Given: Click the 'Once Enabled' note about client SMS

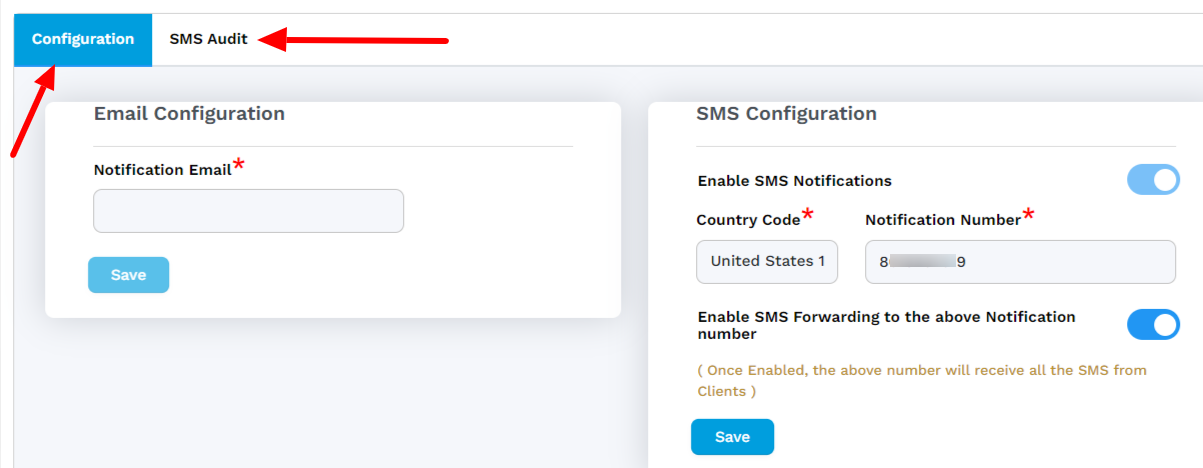Looking at the screenshot, I should tap(921, 380).
